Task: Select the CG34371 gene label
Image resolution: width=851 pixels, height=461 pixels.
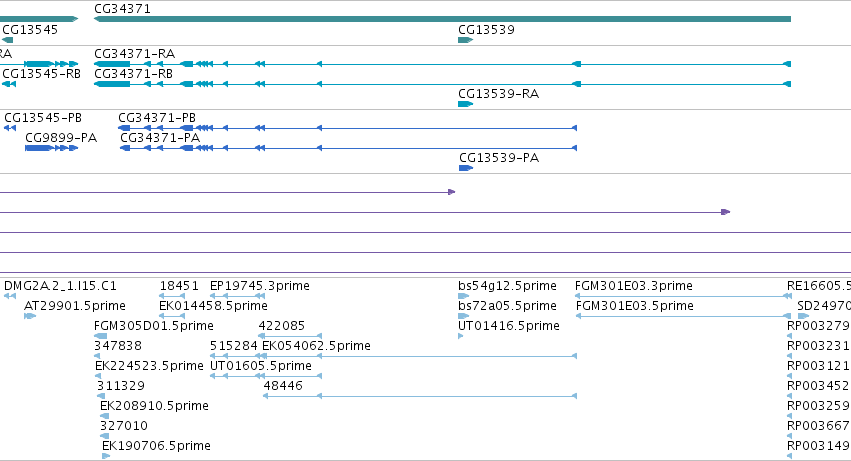Action: click(x=122, y=9)
